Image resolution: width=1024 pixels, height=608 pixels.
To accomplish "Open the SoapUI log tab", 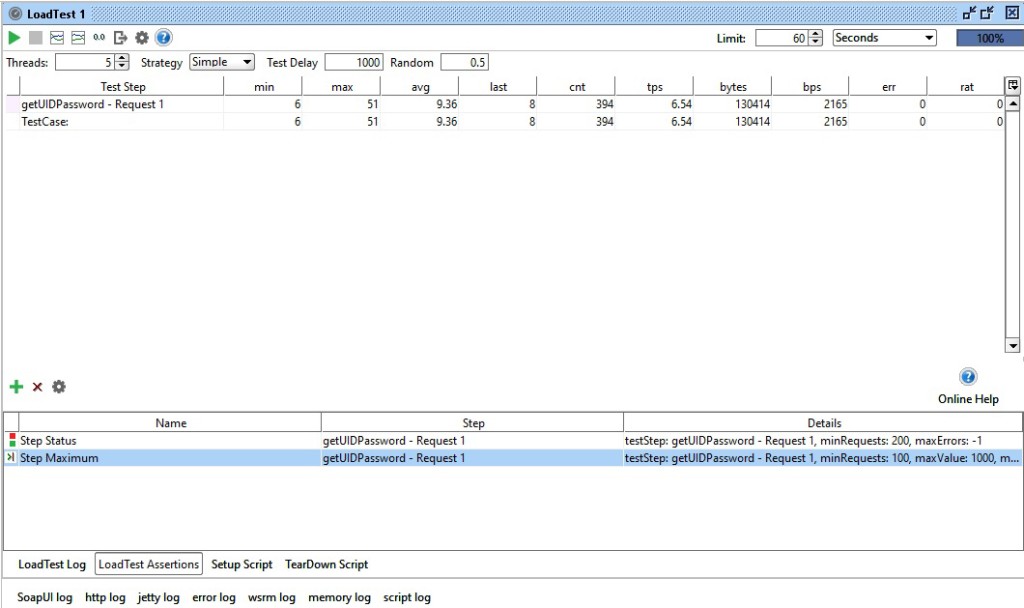I will tap(44, 598).
